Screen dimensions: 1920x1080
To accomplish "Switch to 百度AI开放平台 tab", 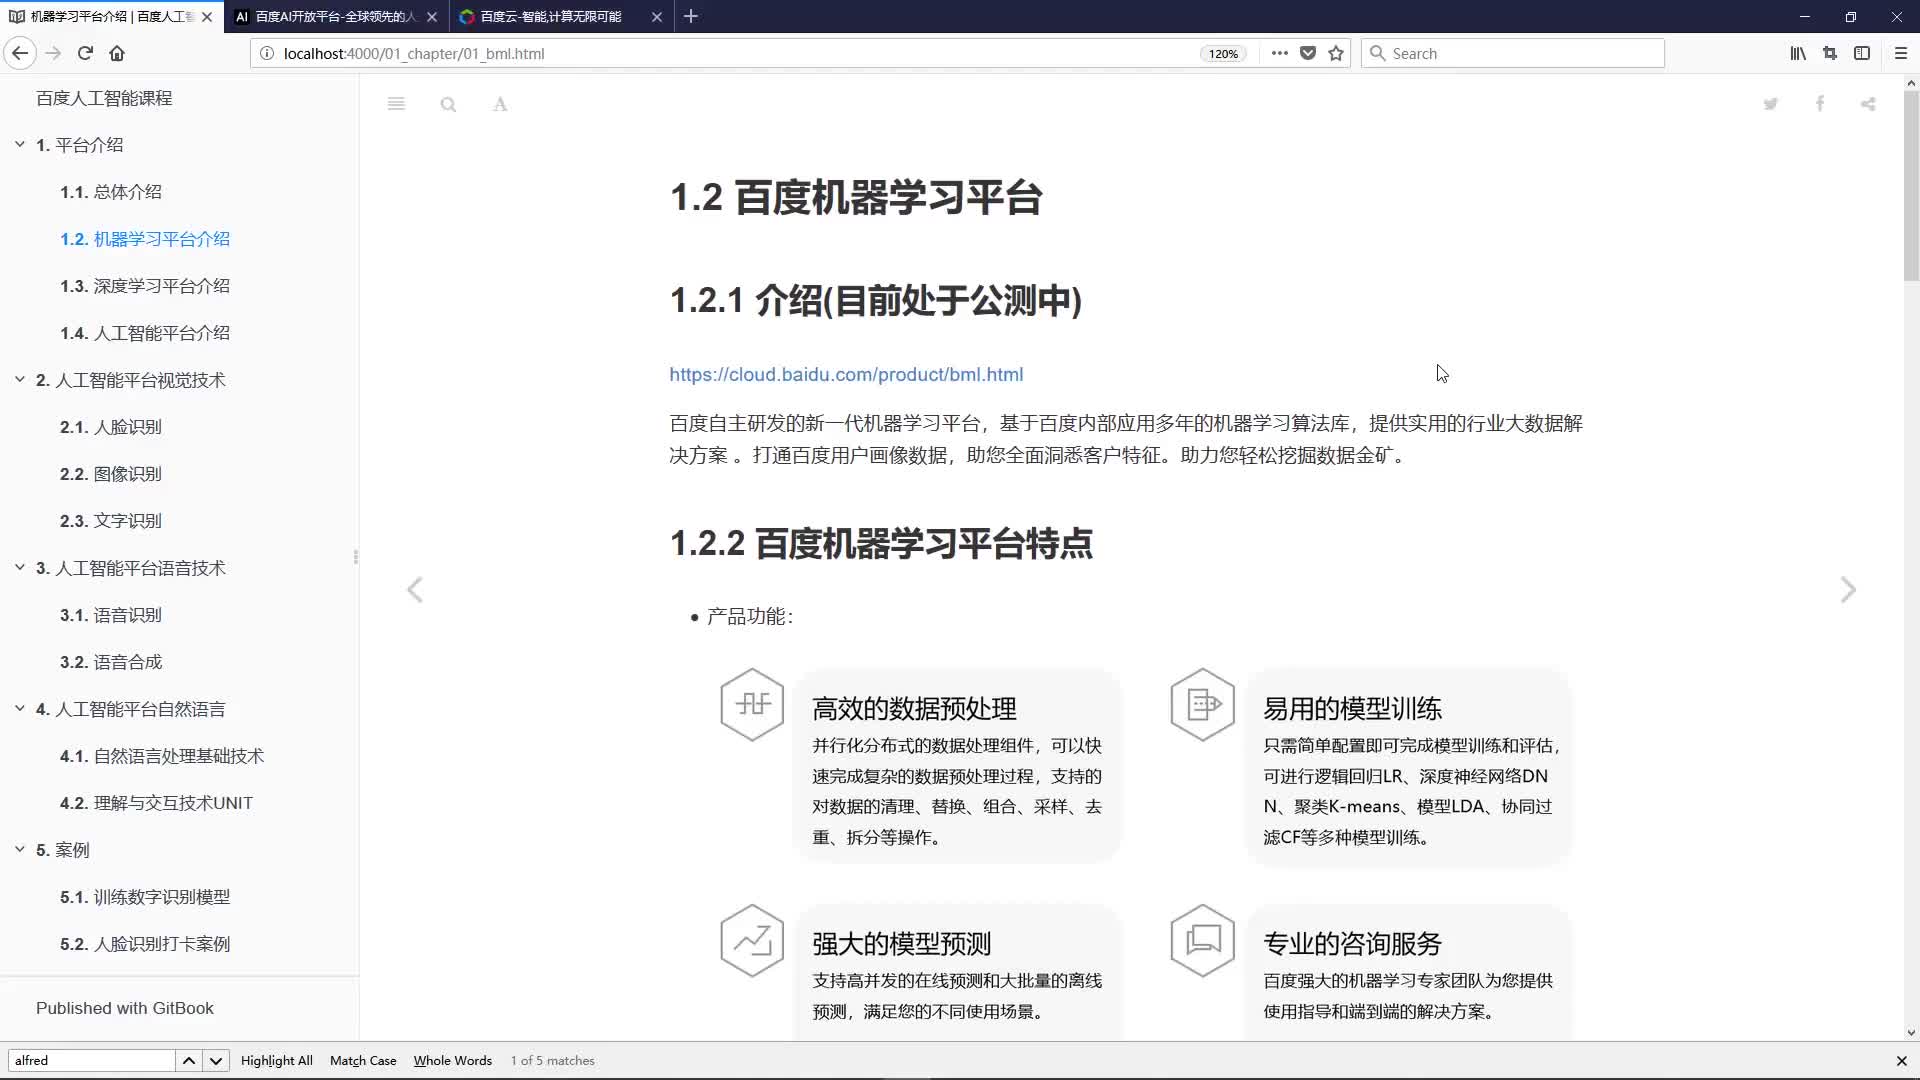I will [x=336, y=17].
